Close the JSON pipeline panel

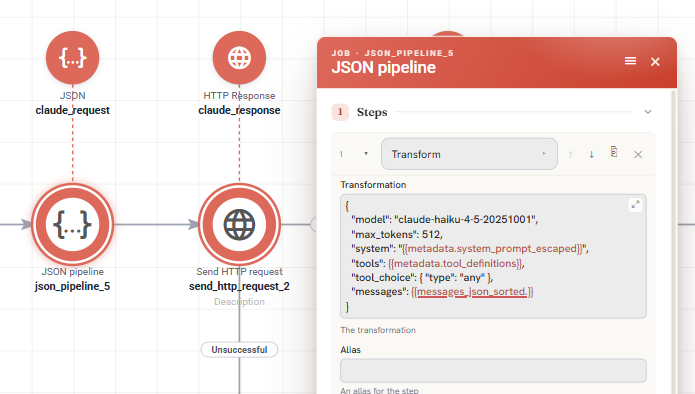[655, 62]
